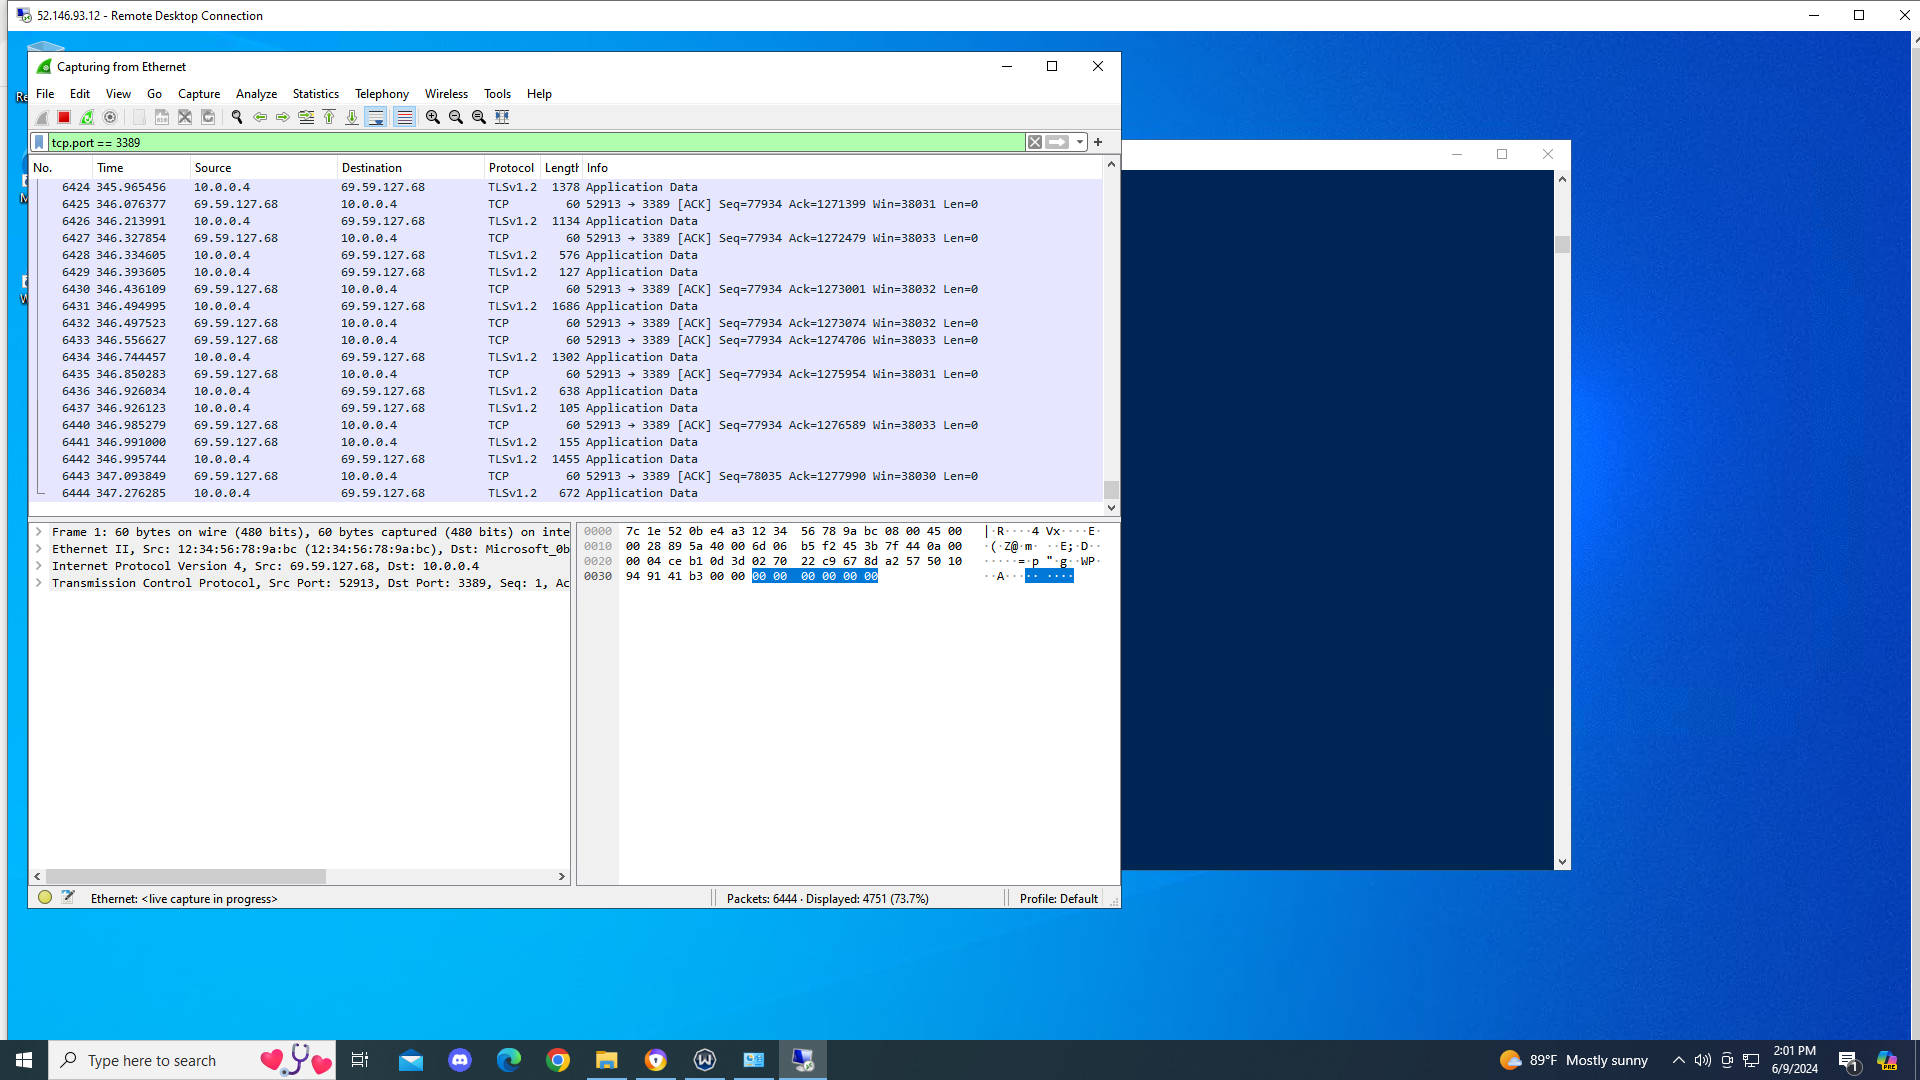
Task: Toggle packet colorization rules button
Action: (x=404, y=117)
